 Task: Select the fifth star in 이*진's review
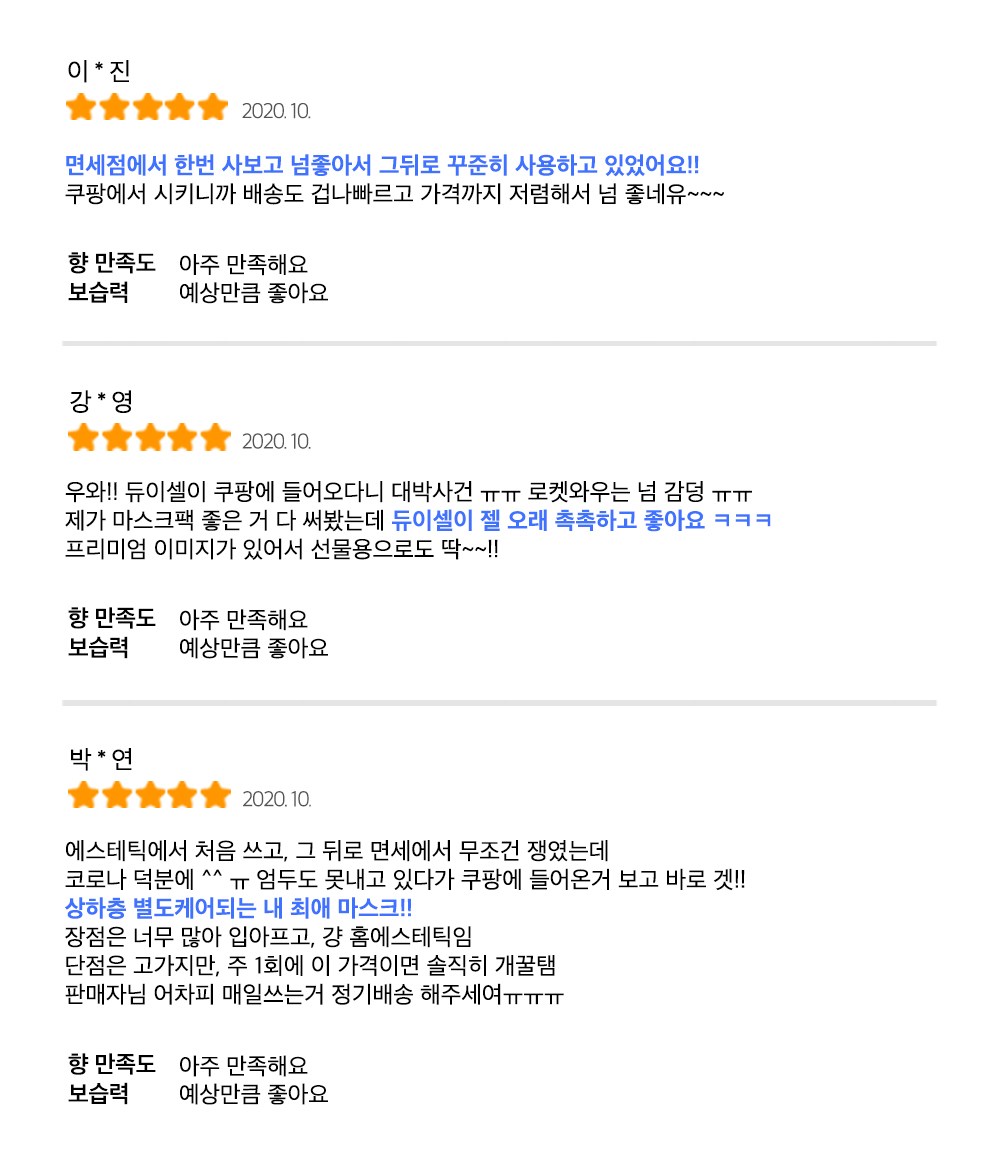(213, 108)
